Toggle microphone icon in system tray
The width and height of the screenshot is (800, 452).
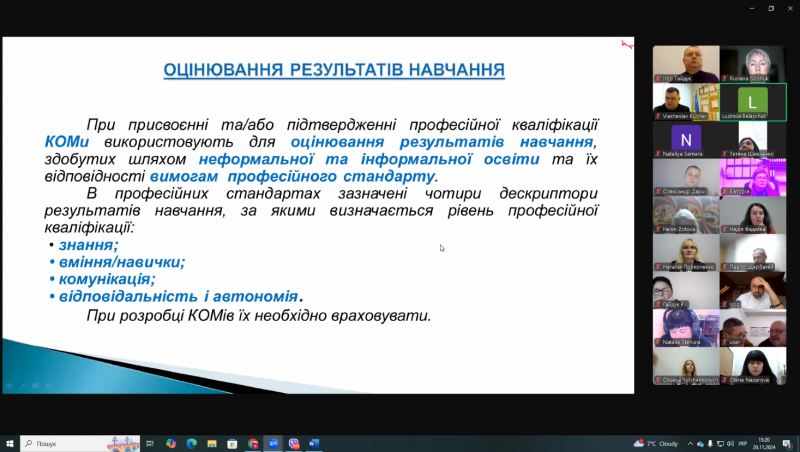click(709, 443)
